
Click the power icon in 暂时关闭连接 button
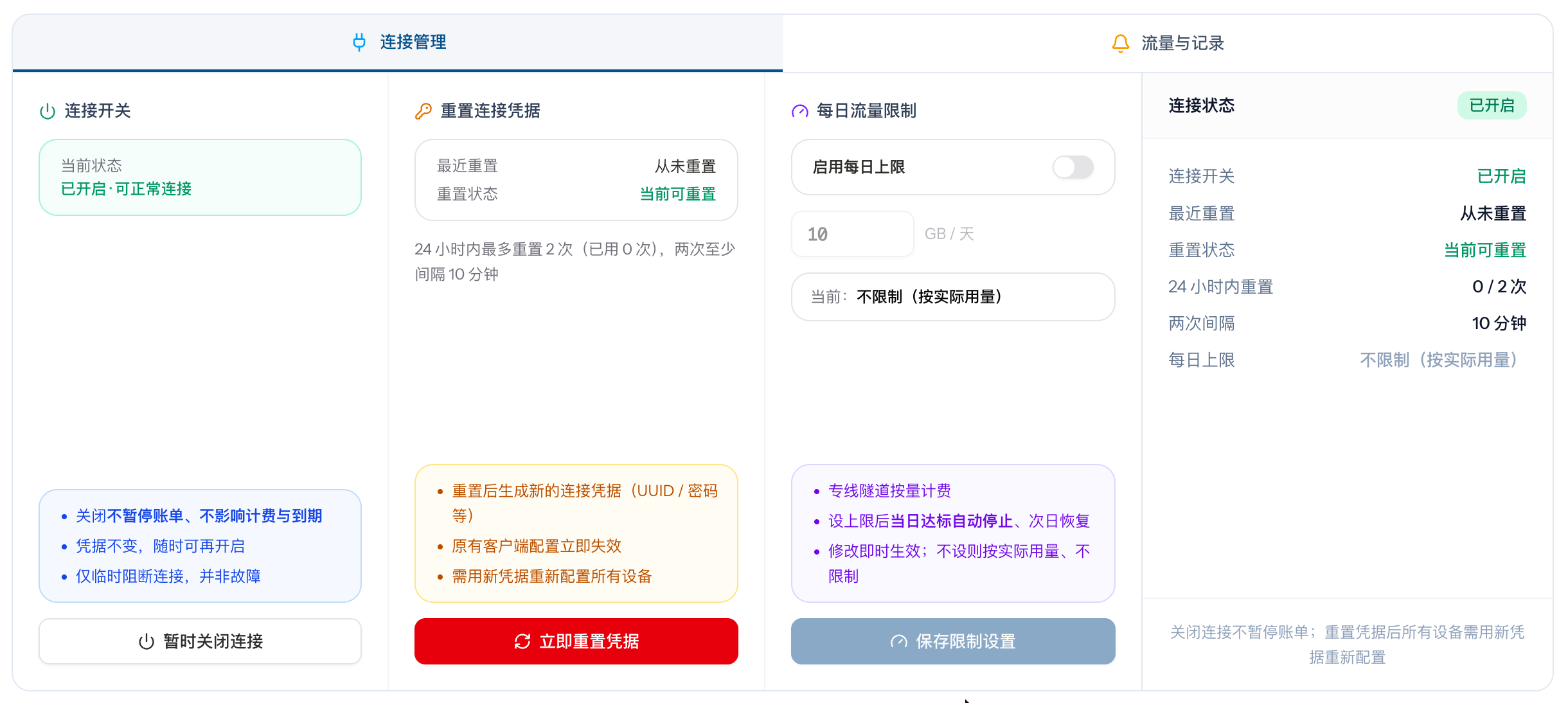[x=146, y=641]
